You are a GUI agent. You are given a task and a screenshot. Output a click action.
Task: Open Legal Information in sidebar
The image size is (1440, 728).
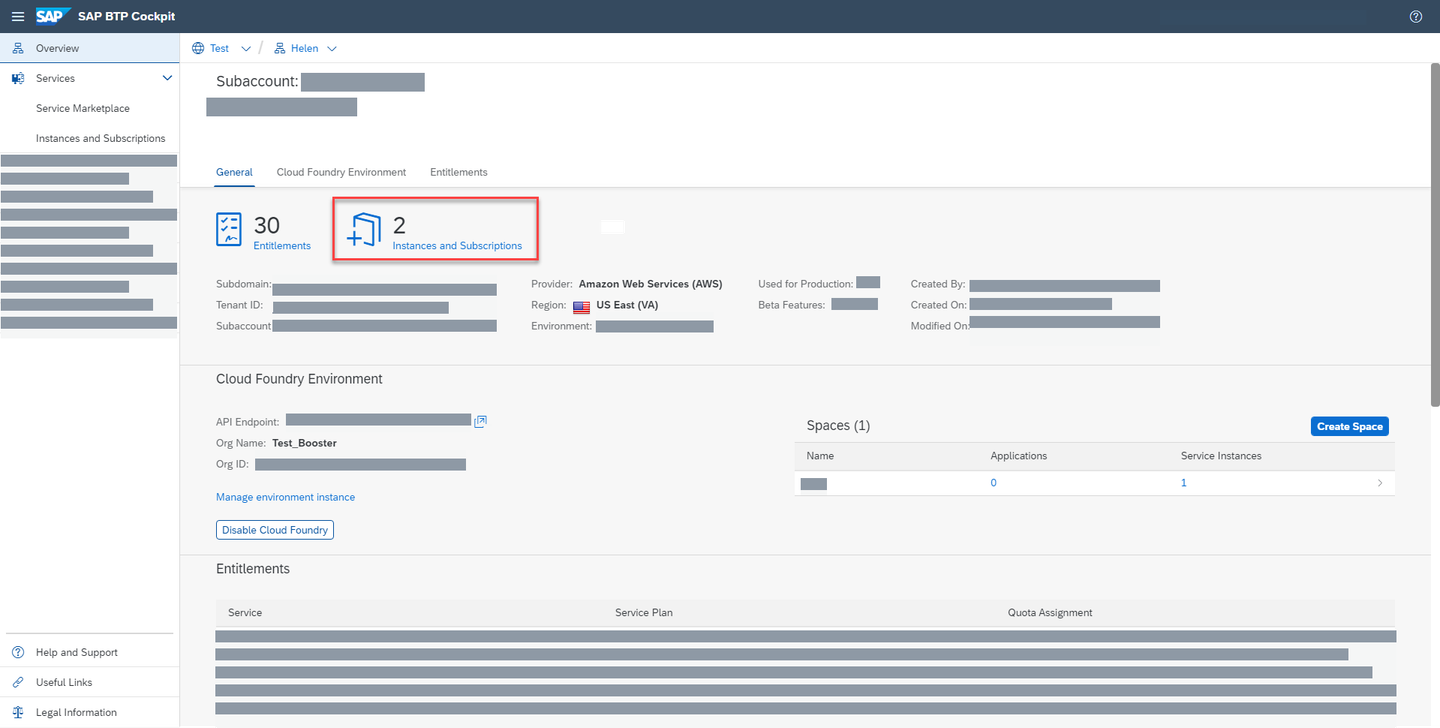76,712
